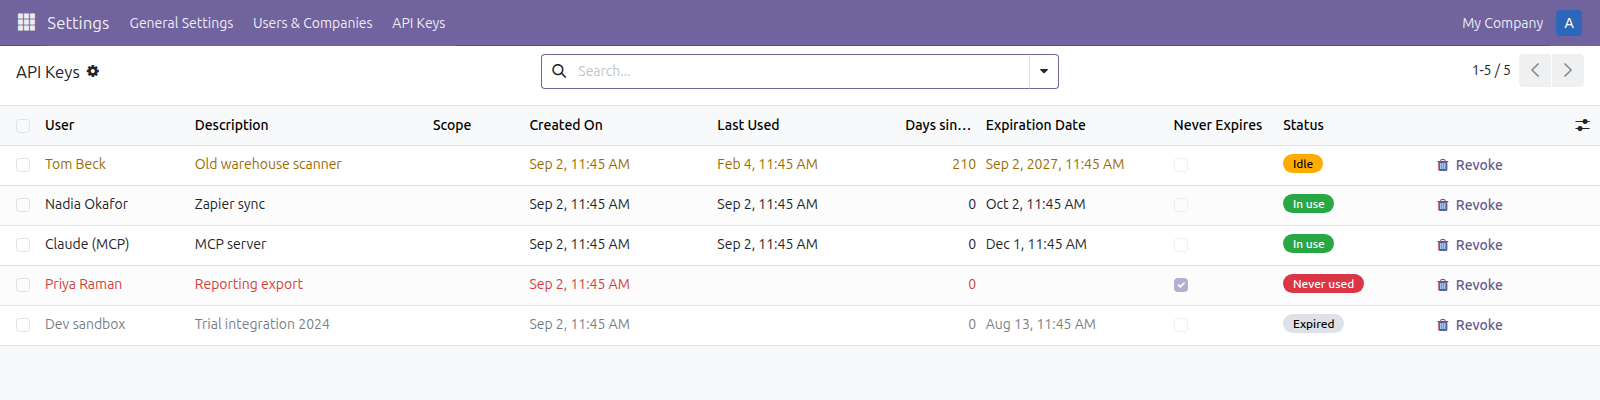
Task: Open user avatar A menu
Action: tap(1569, 23)
